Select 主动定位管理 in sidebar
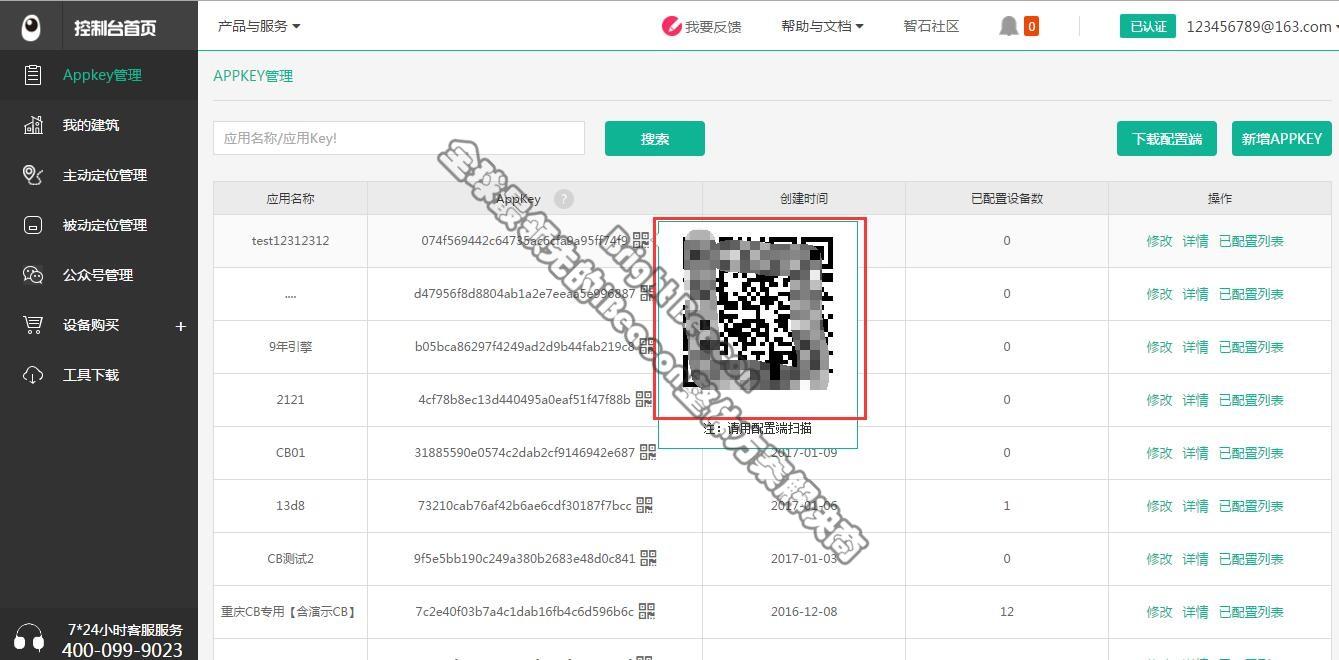The width and height of the screenshot is (1339, 660). pos(105,175)
